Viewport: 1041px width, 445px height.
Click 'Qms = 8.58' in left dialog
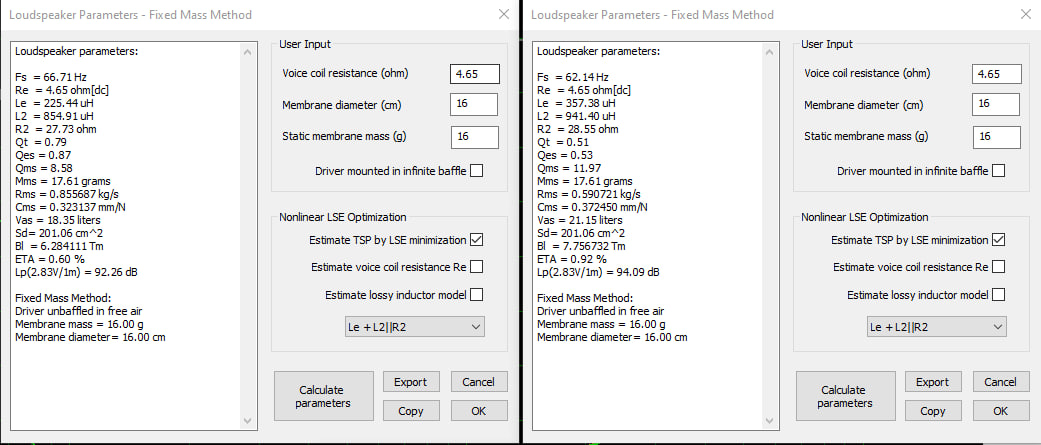click(44, 168)
